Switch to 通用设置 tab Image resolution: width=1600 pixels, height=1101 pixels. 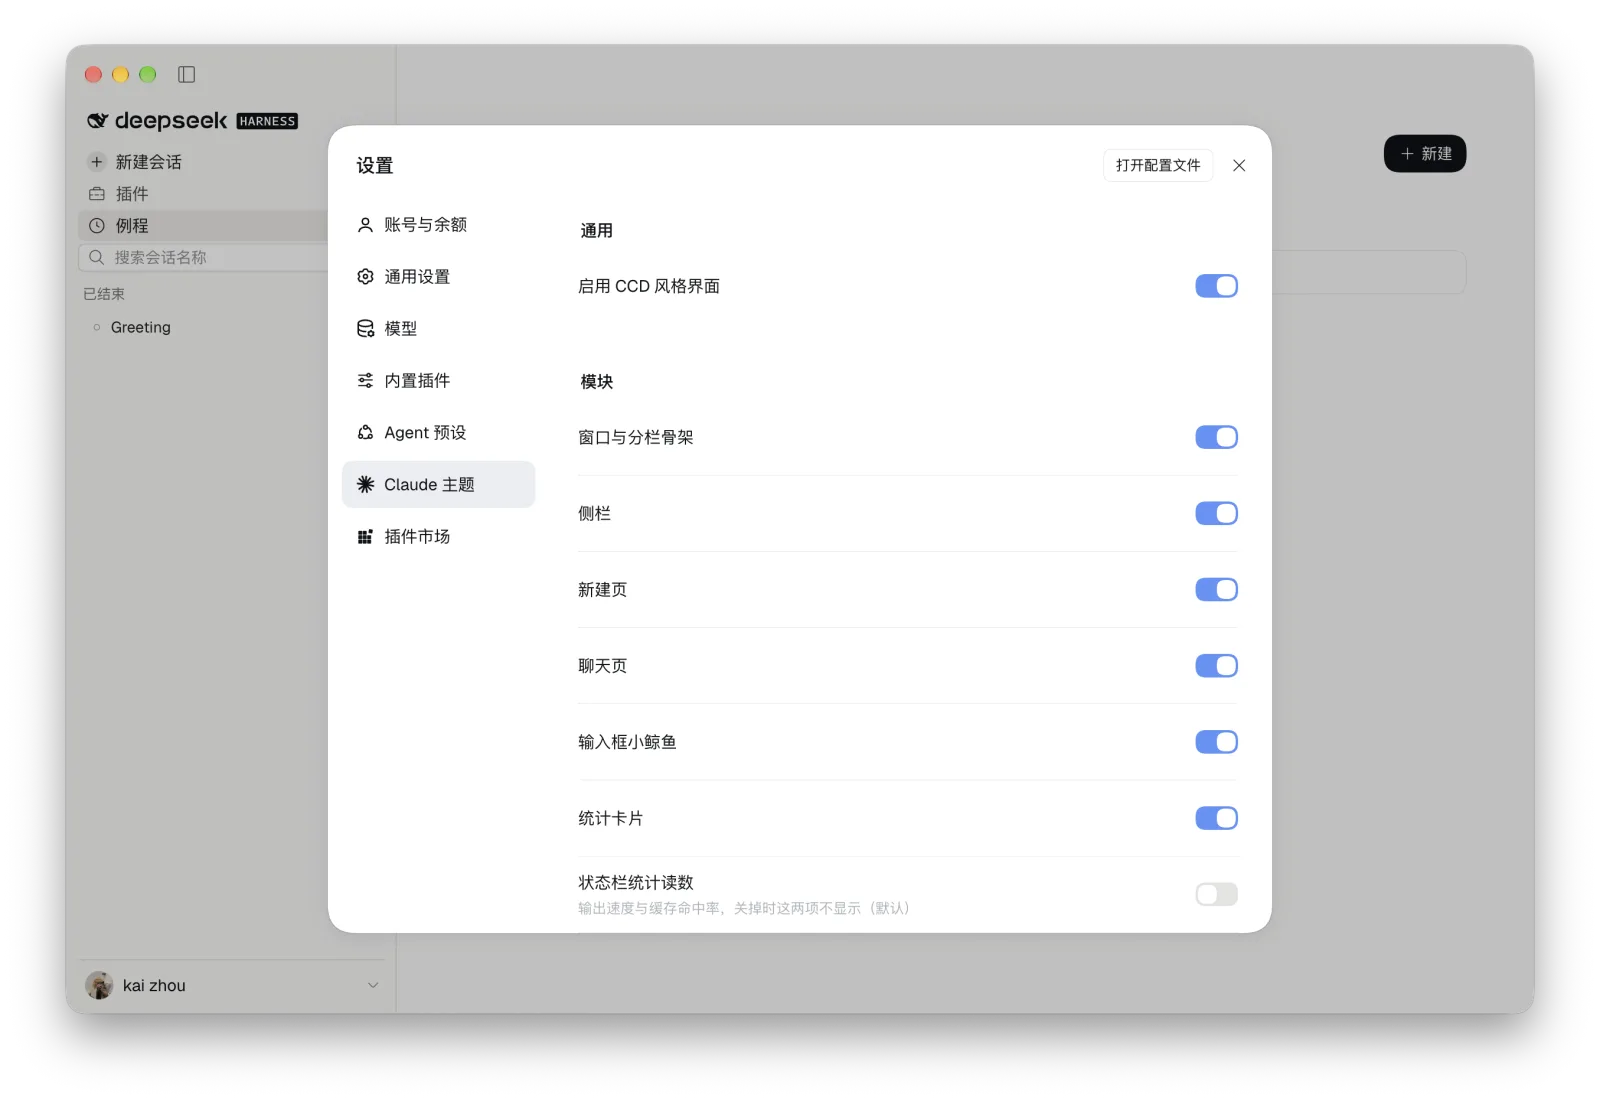[x=438, y=276]
